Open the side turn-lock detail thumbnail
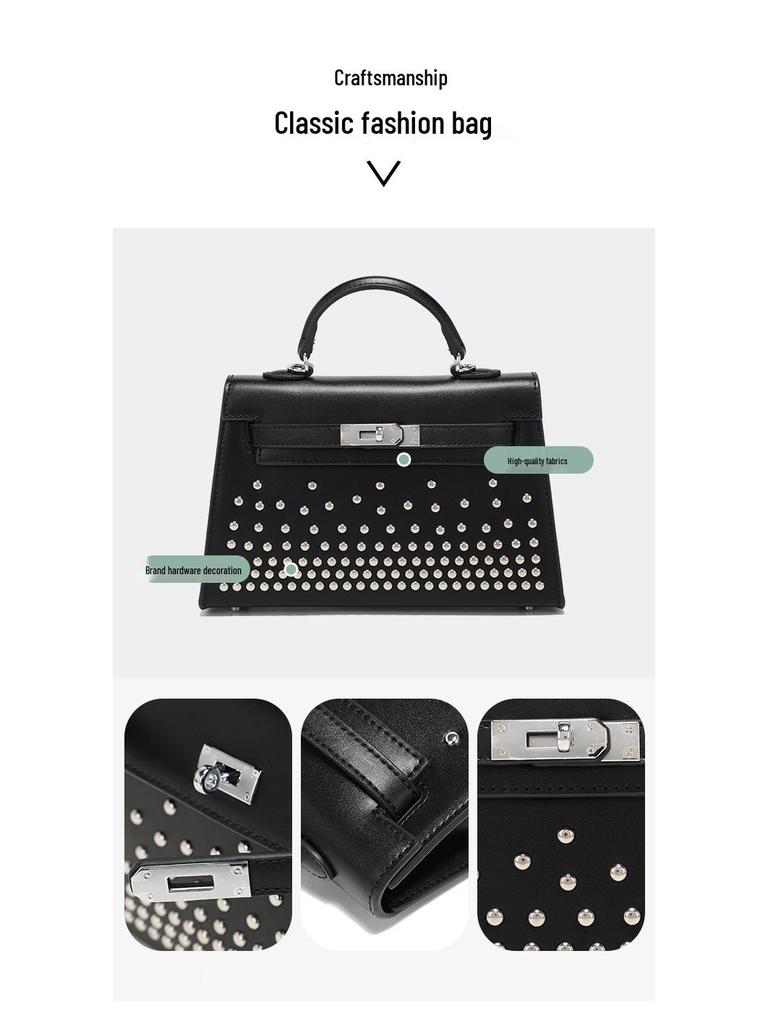Image resolution: width=768 pixels, height=1024 pixels. coord(208,824)
